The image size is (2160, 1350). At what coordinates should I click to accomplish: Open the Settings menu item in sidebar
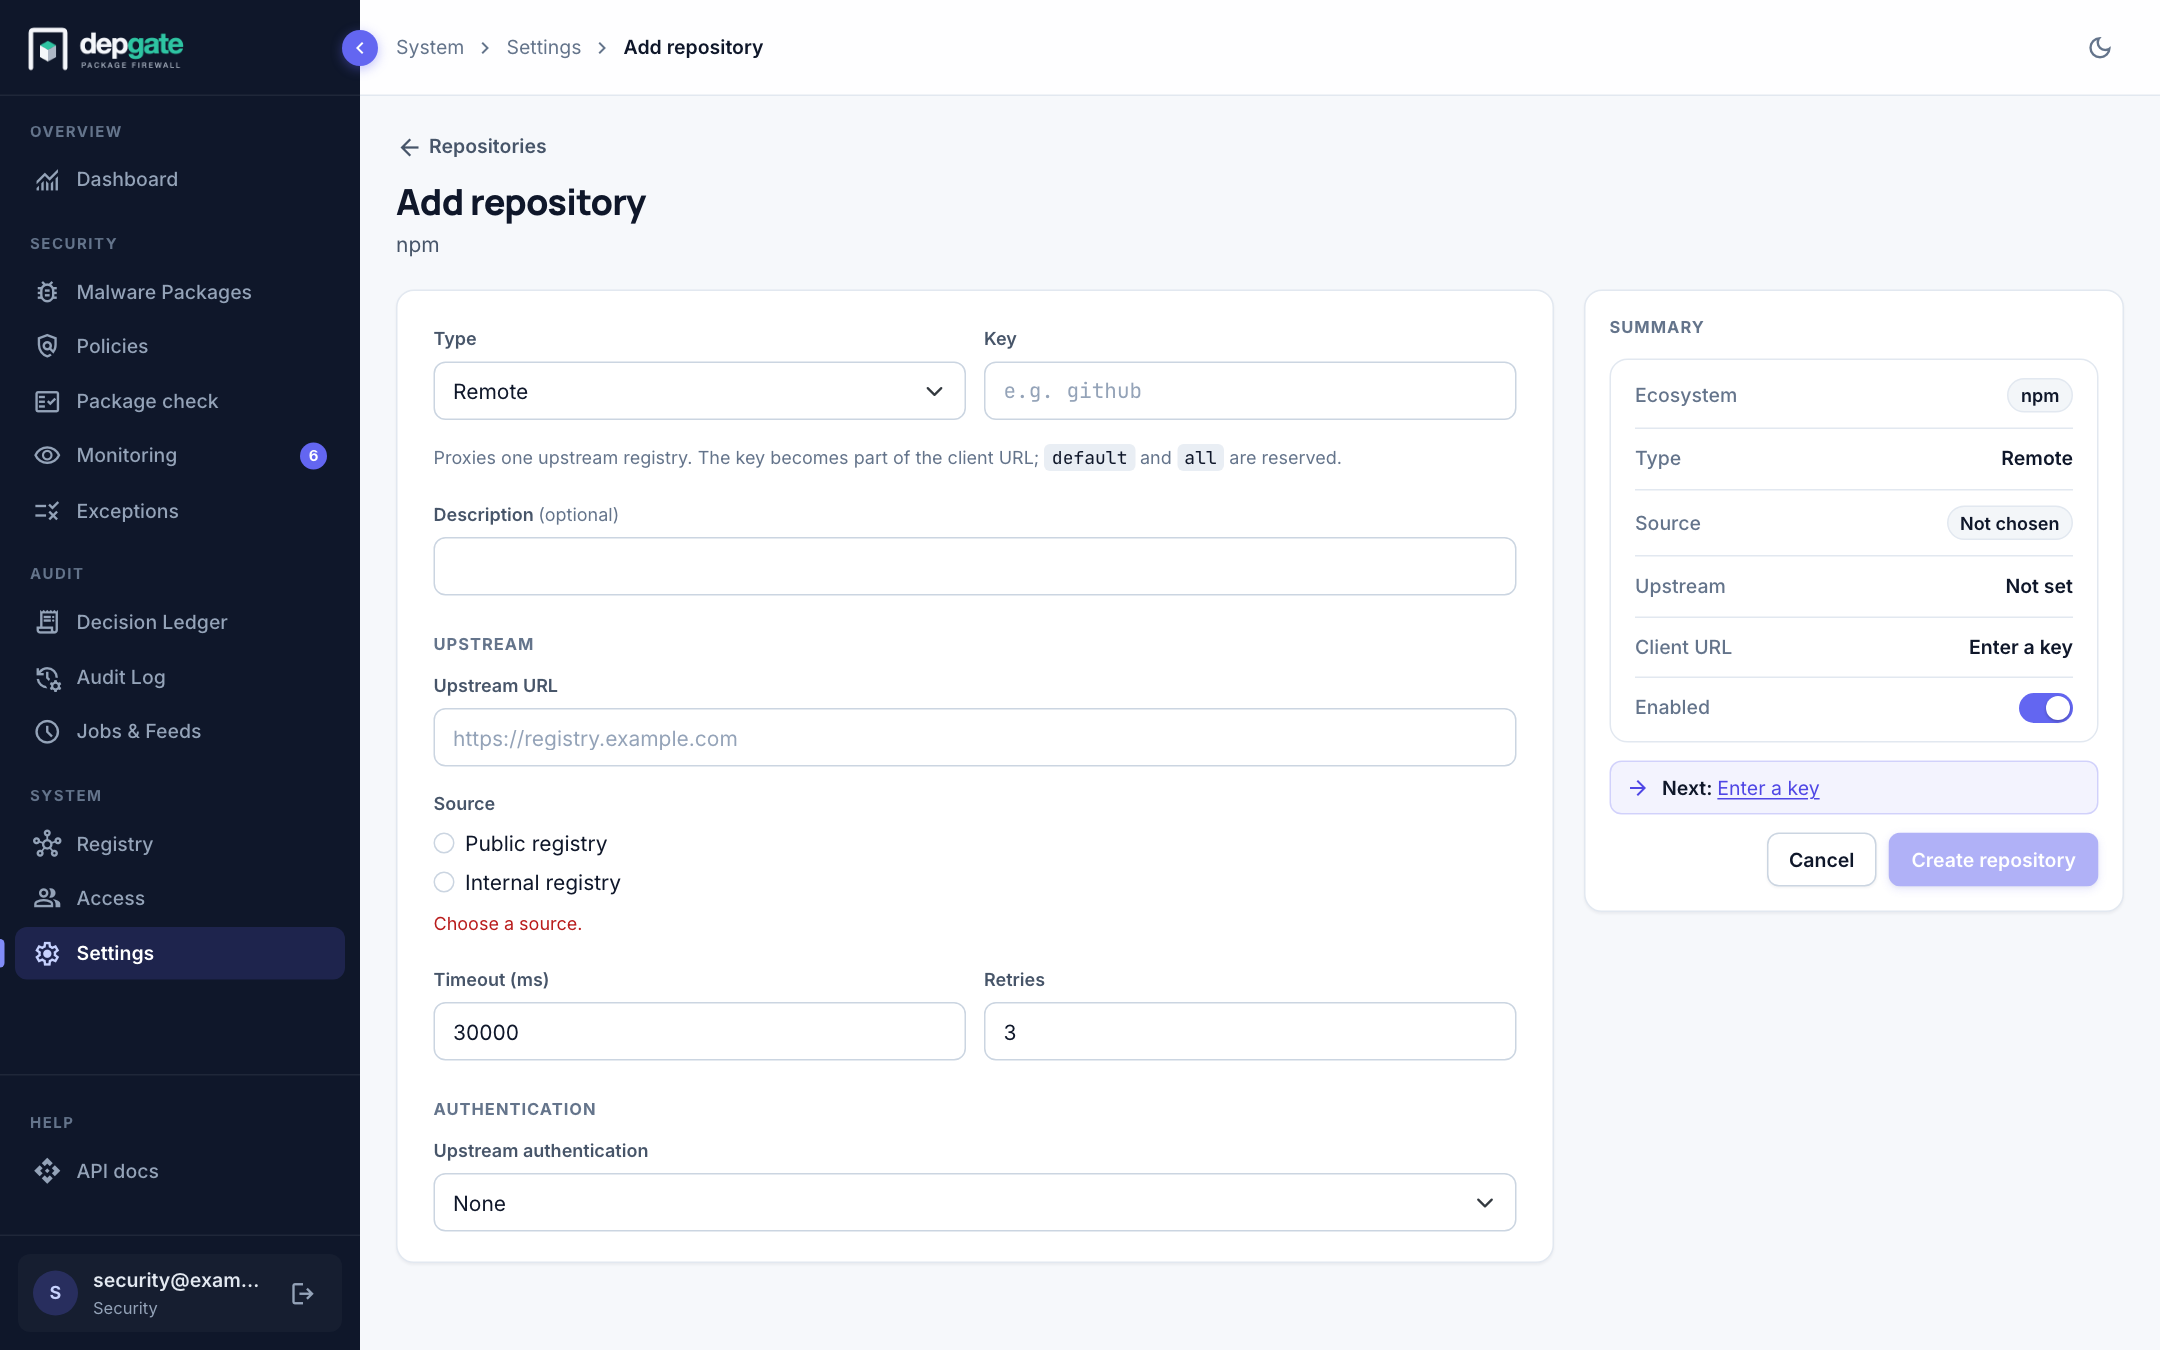pos(180,953)
